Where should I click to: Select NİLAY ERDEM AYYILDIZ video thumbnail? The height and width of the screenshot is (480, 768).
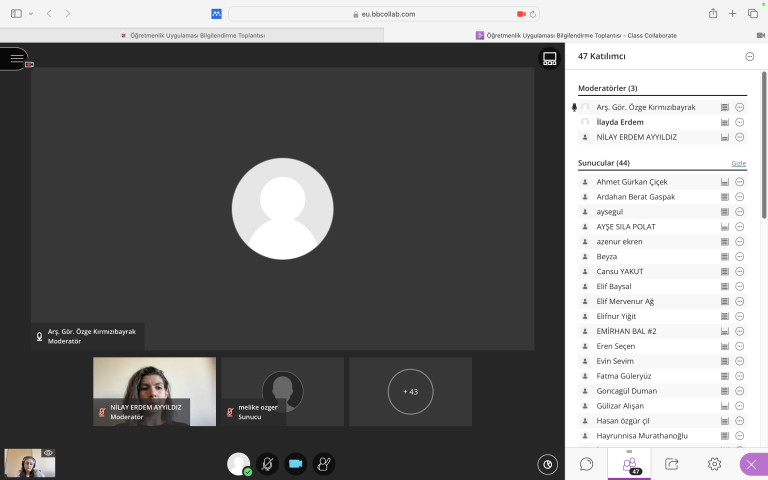click(x=154, y=391)
